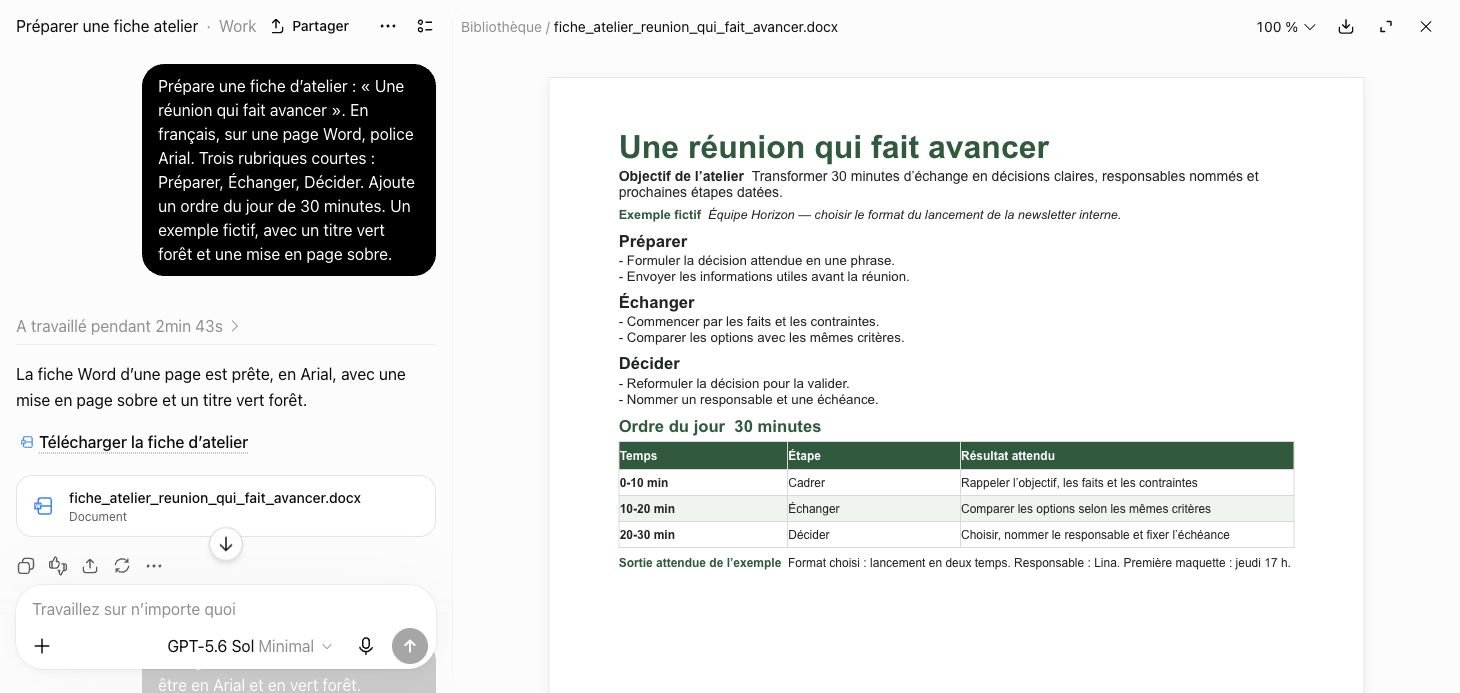Expand the 'A travaillé pendant 2min 43s' details
1460x693 pixels.
[128, 326]
